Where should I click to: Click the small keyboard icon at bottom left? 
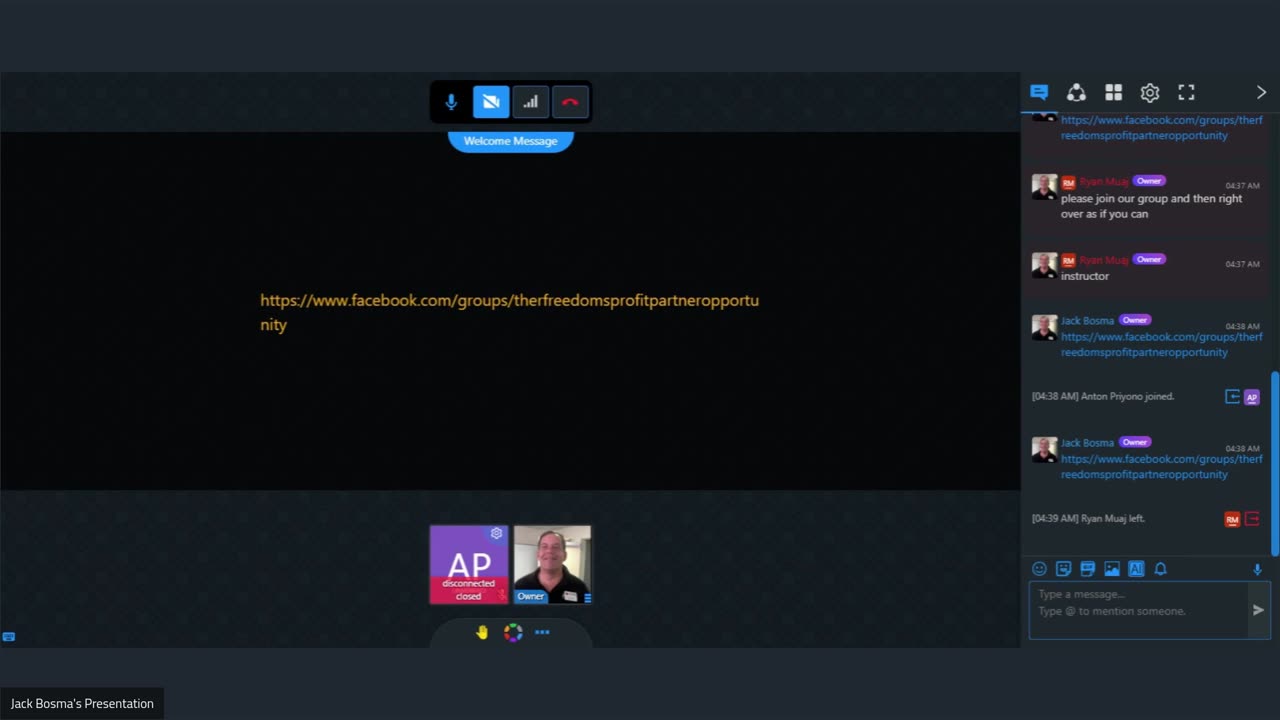click(x=9, y=636)
